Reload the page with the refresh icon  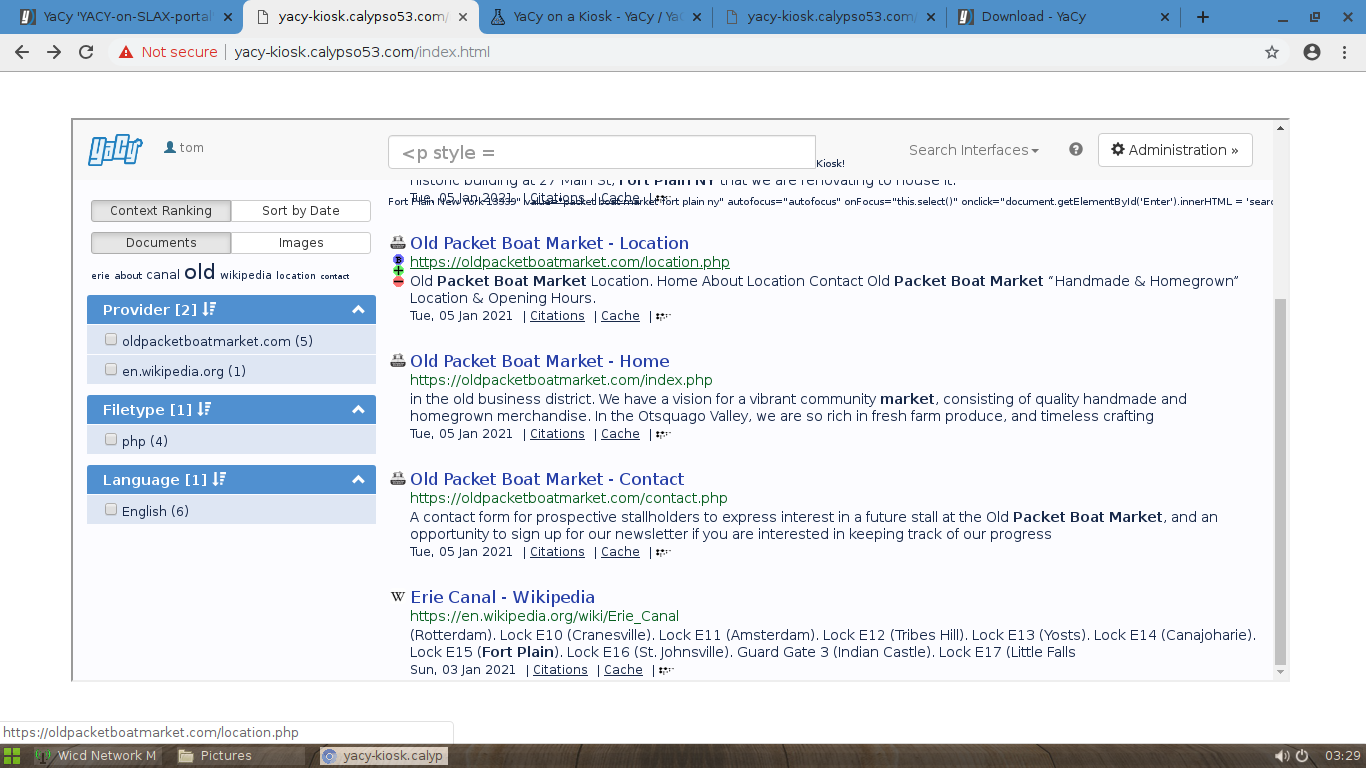point(86,52)
